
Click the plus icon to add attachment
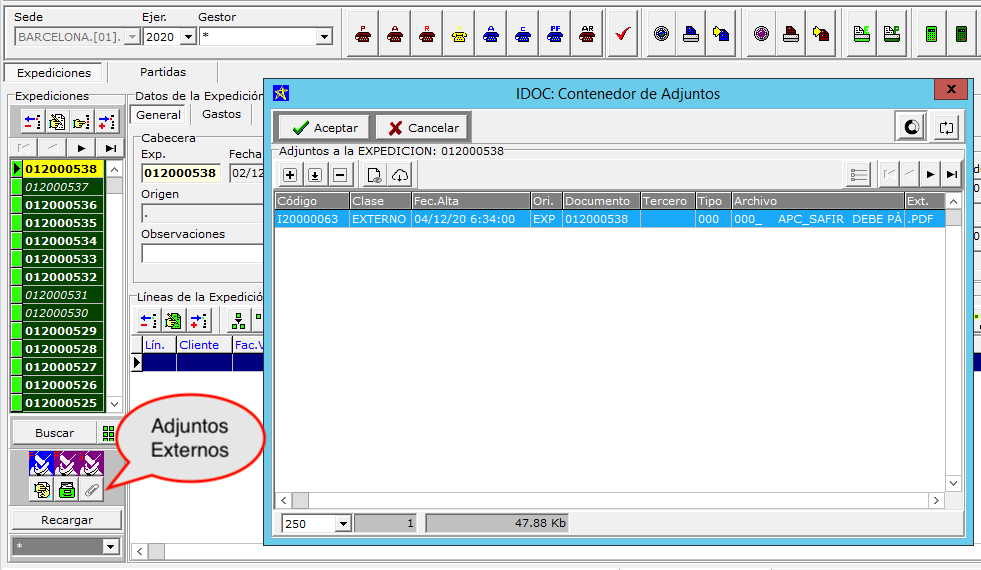(x=290, y=175)
